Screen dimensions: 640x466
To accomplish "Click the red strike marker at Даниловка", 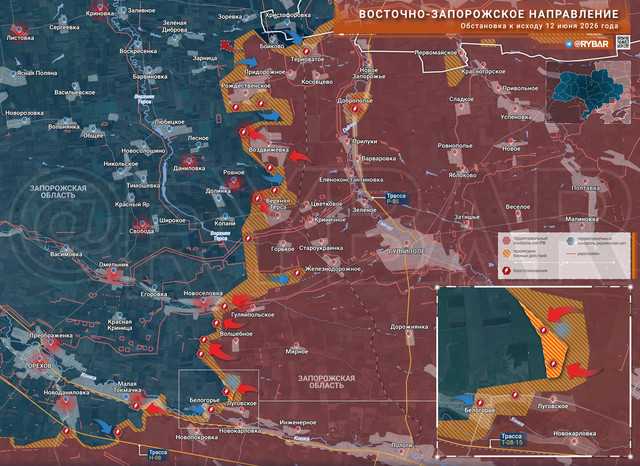I will tap(189, 161).
